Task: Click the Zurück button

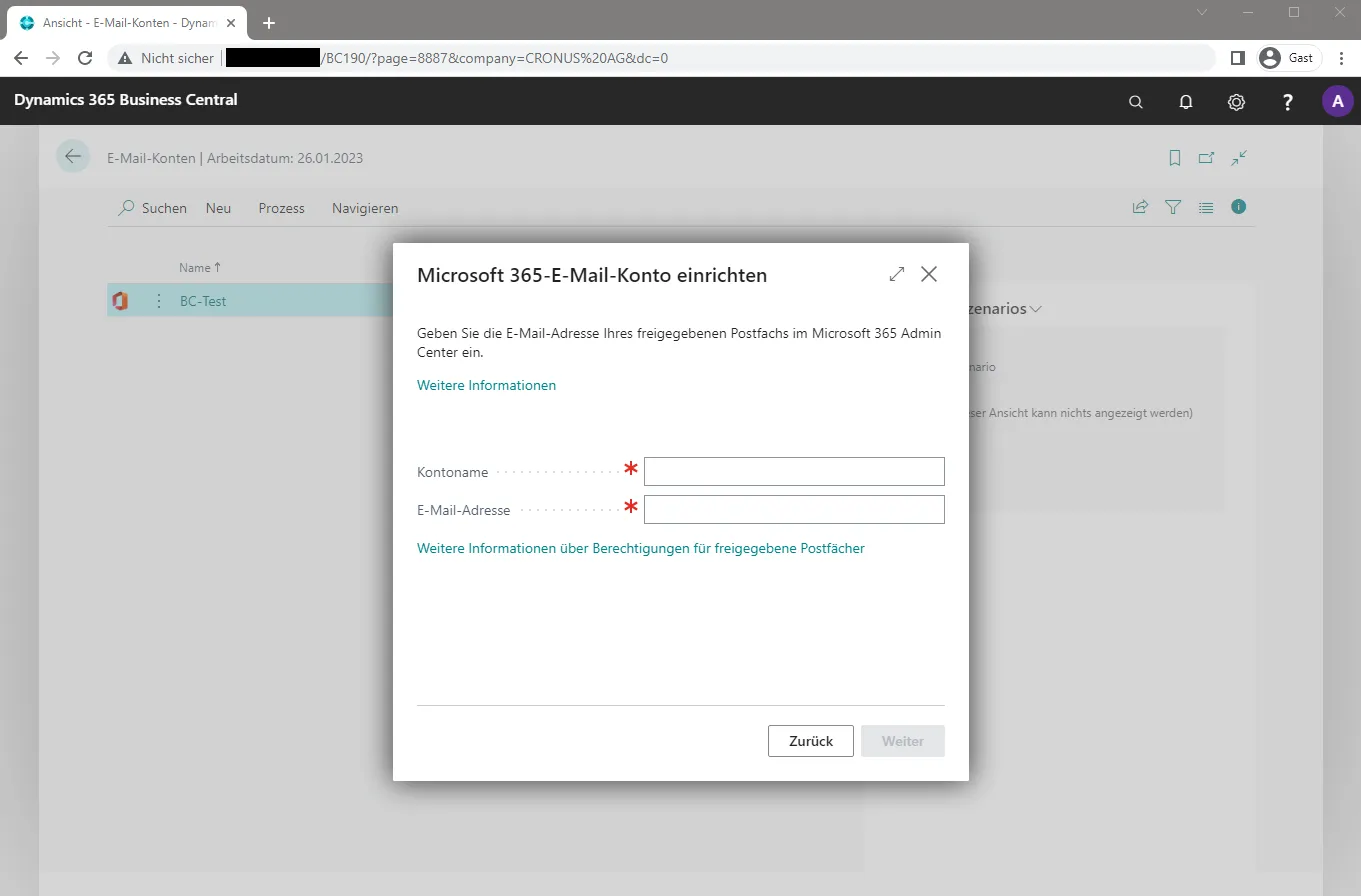Action: point(811,741)
